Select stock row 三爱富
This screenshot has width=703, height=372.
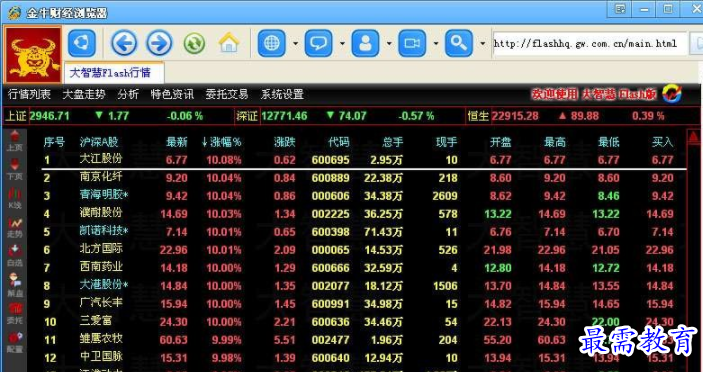click(364, 322)
